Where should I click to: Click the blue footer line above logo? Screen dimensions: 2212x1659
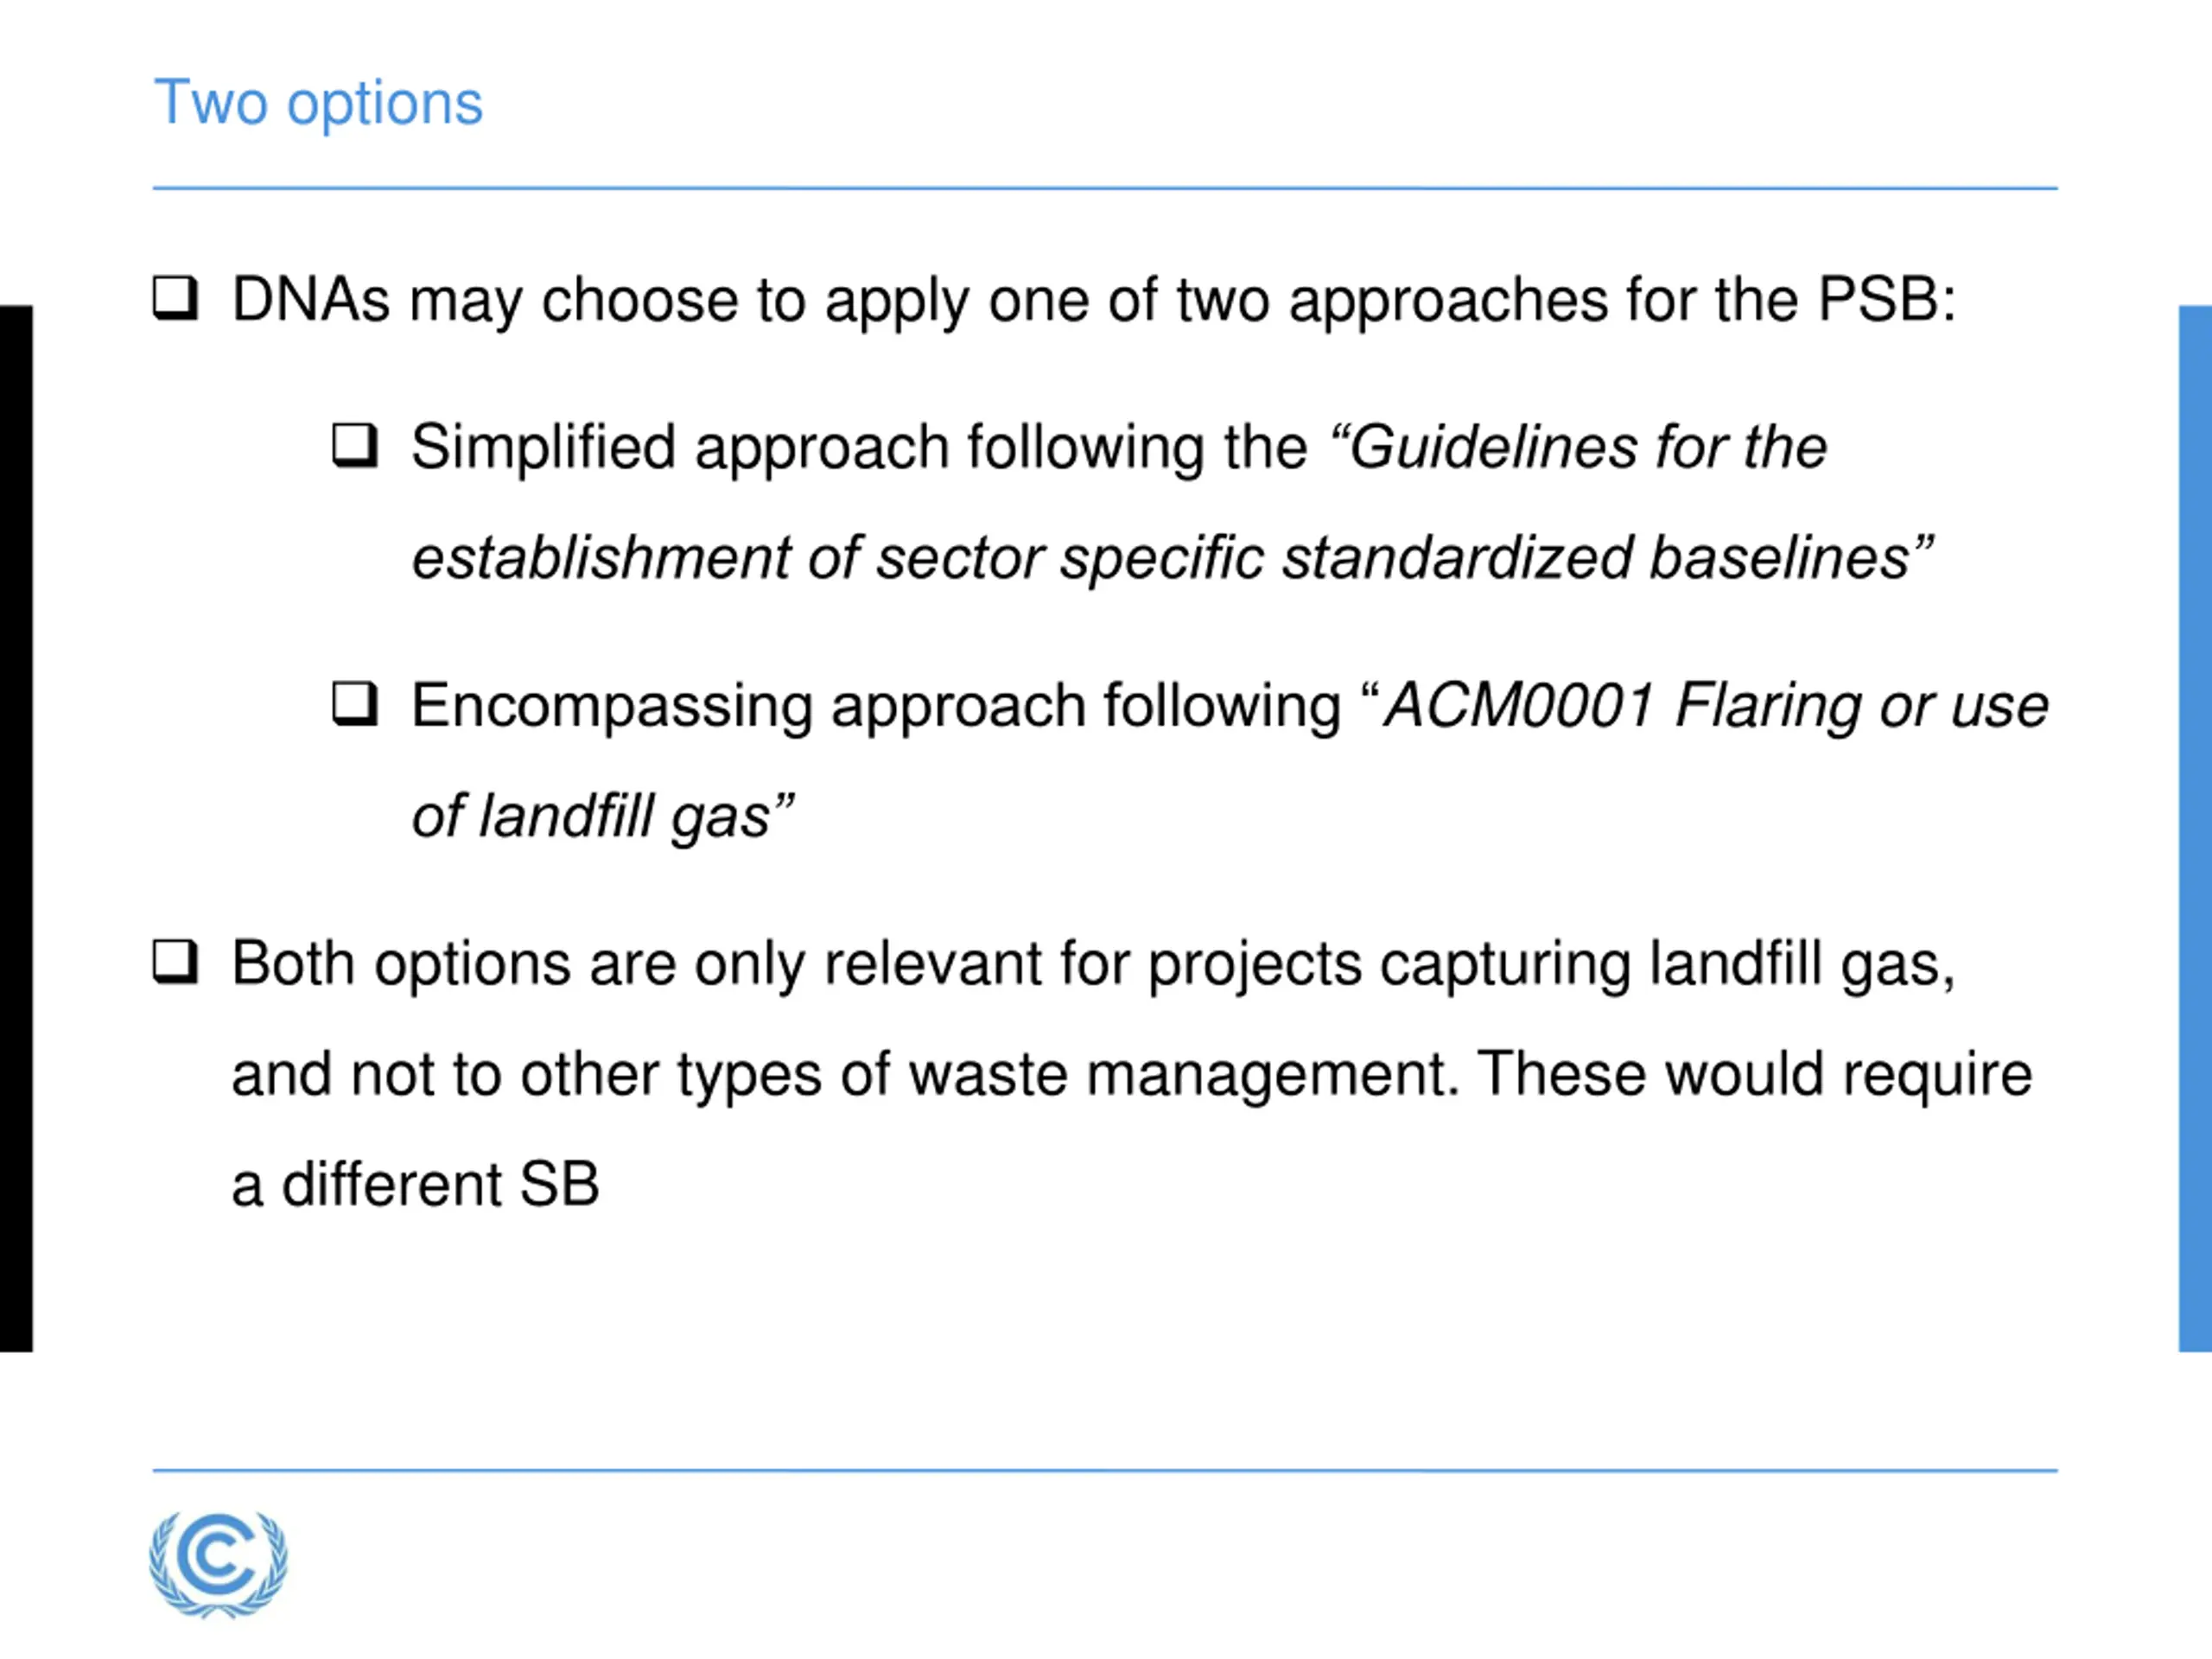click(x=1105, y=1471)
